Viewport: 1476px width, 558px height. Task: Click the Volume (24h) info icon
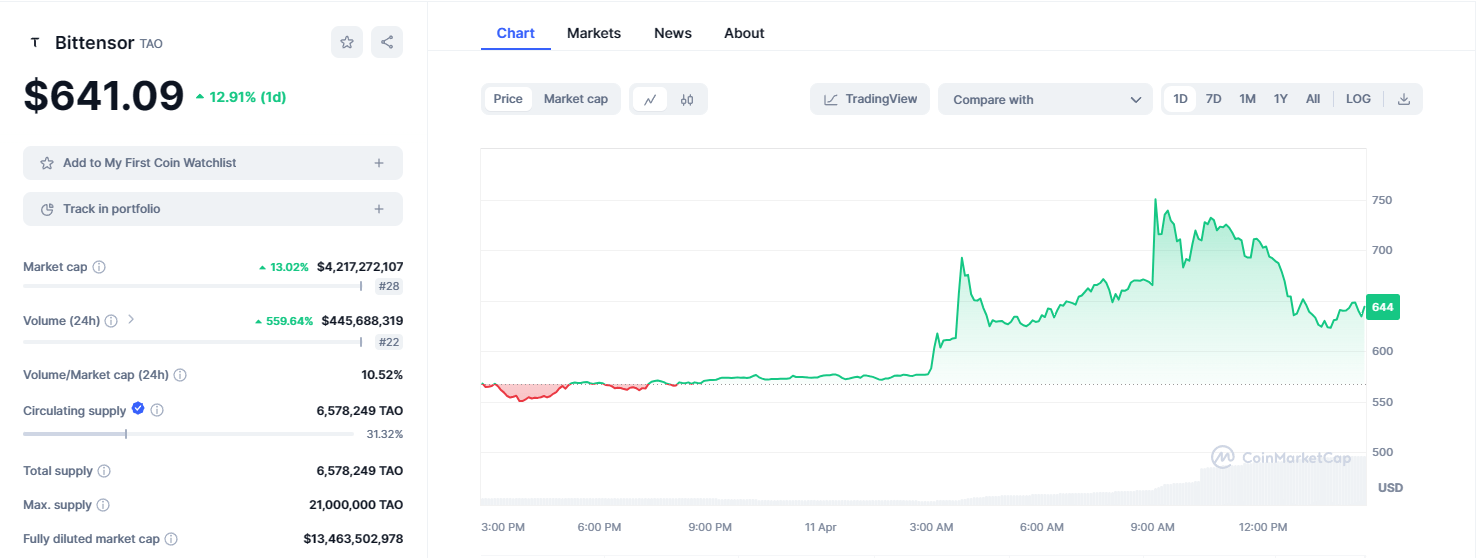point(111,321)
